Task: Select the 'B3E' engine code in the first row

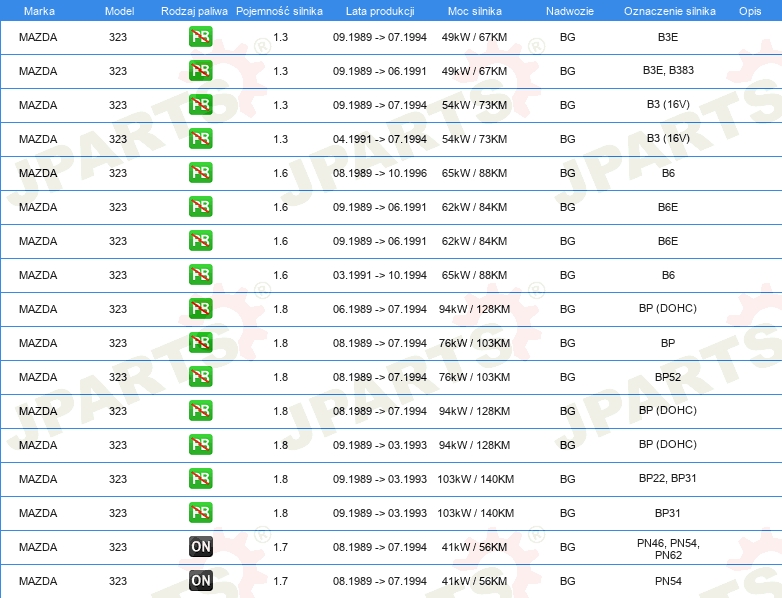Action: (x=668, y=37)
